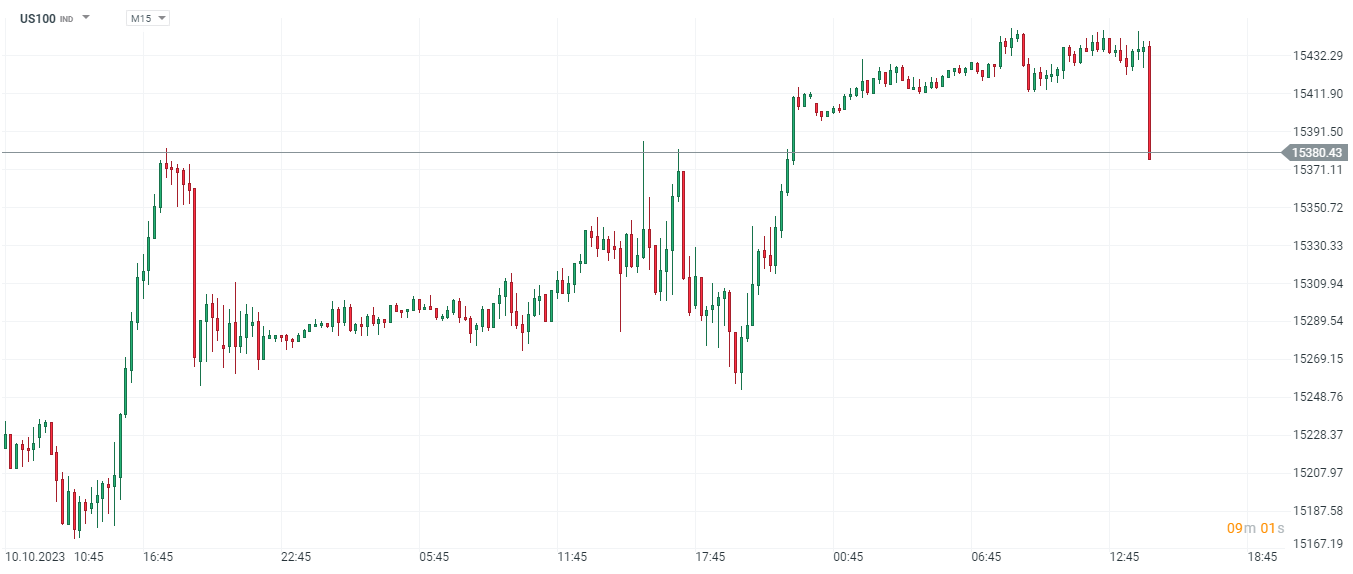
Task: Select the 16:45 time axis marker
Action: [158, 557]
